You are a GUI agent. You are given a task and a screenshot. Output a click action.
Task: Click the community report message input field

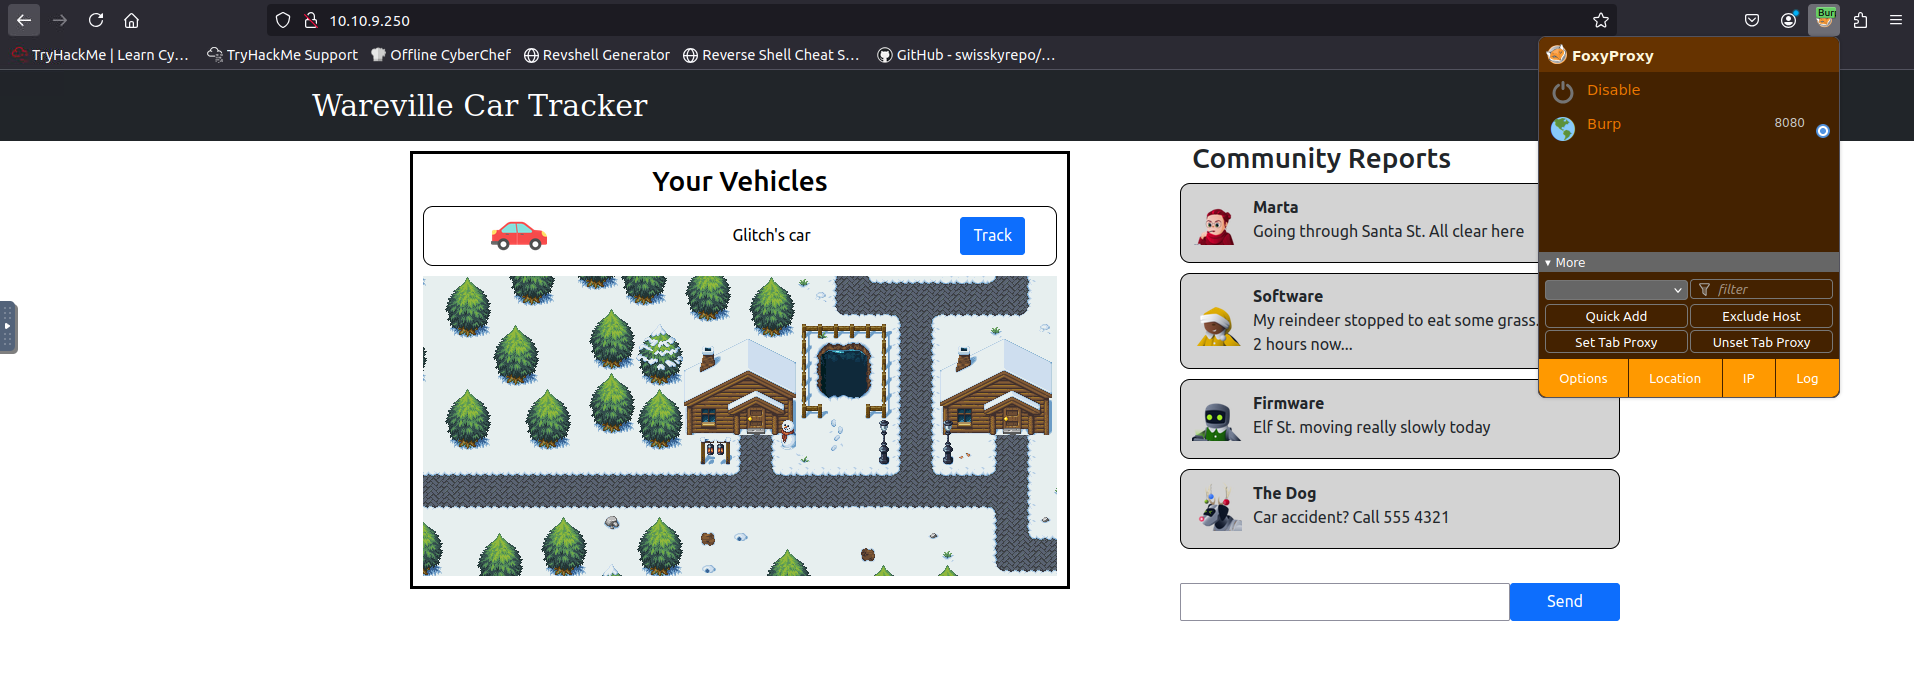1344,602
